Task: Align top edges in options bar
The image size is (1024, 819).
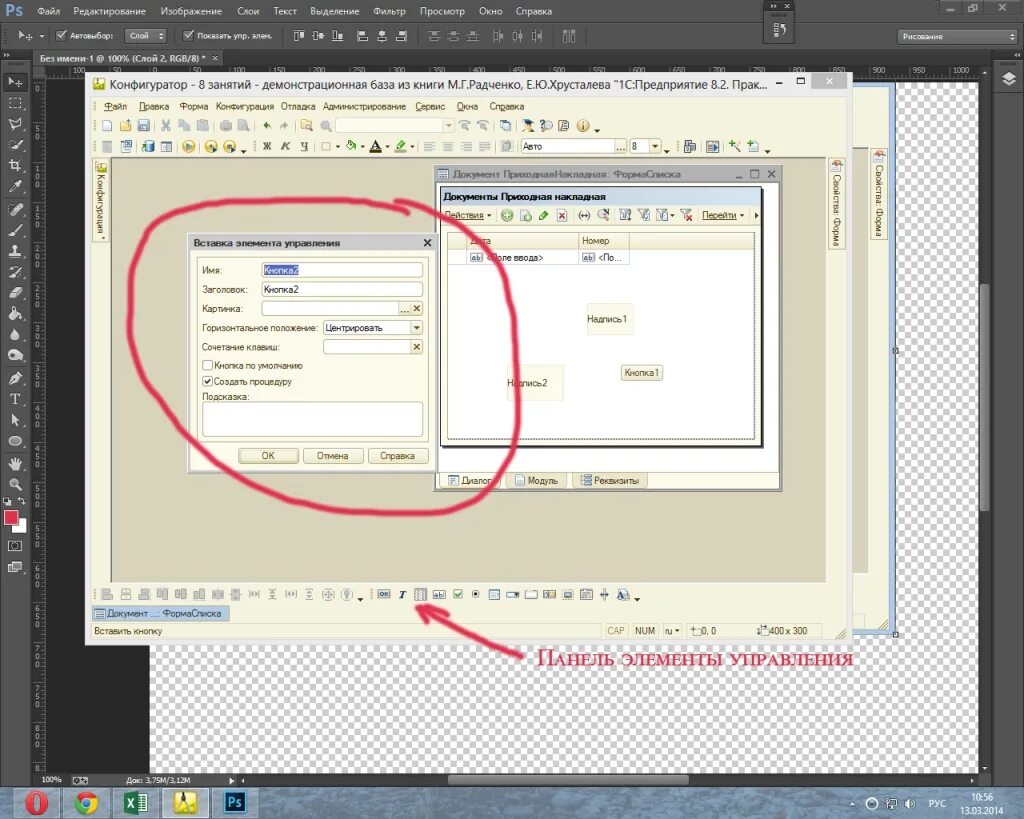Action: click(298, 36)
